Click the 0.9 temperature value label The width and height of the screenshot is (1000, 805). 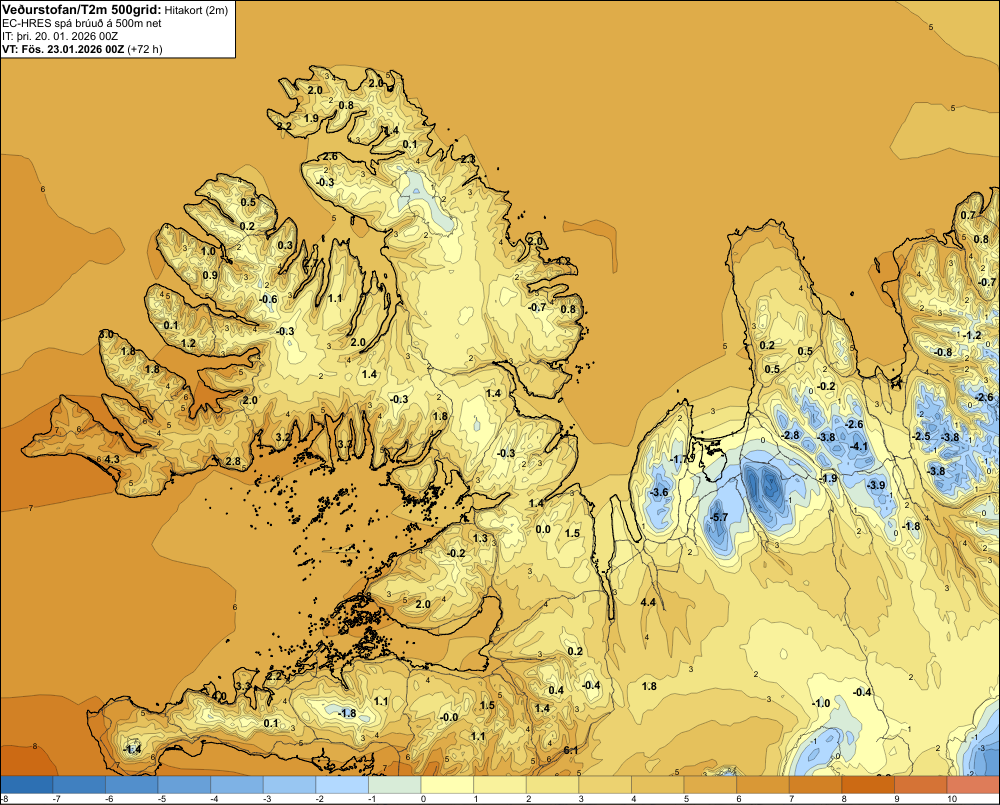coord(210,276)
